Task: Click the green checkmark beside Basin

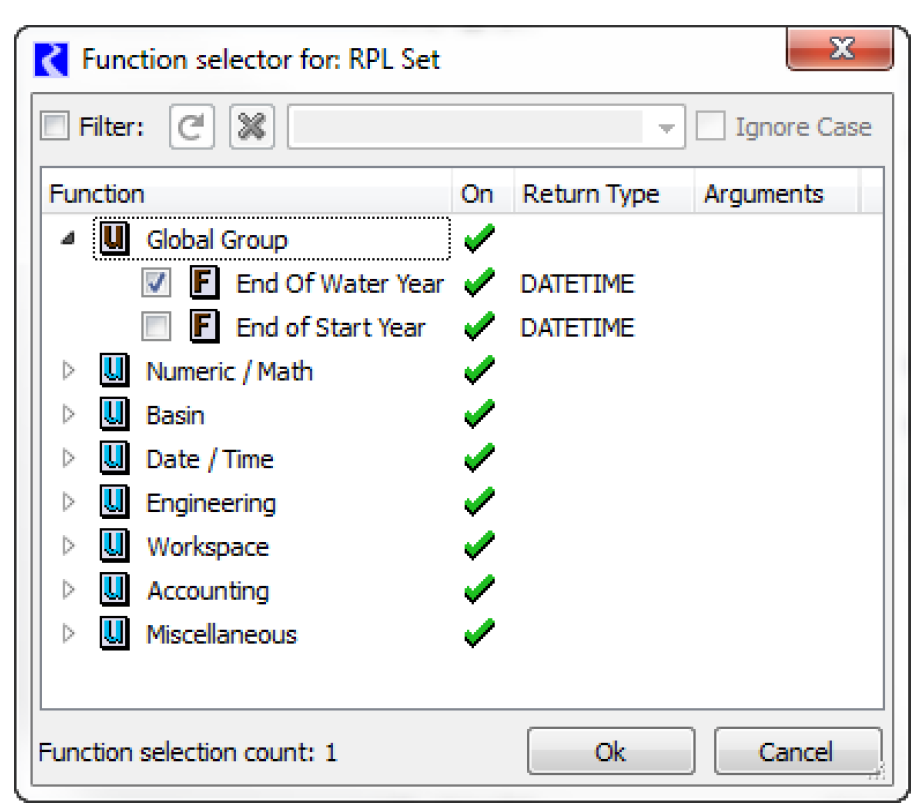Action: (480, 416)
